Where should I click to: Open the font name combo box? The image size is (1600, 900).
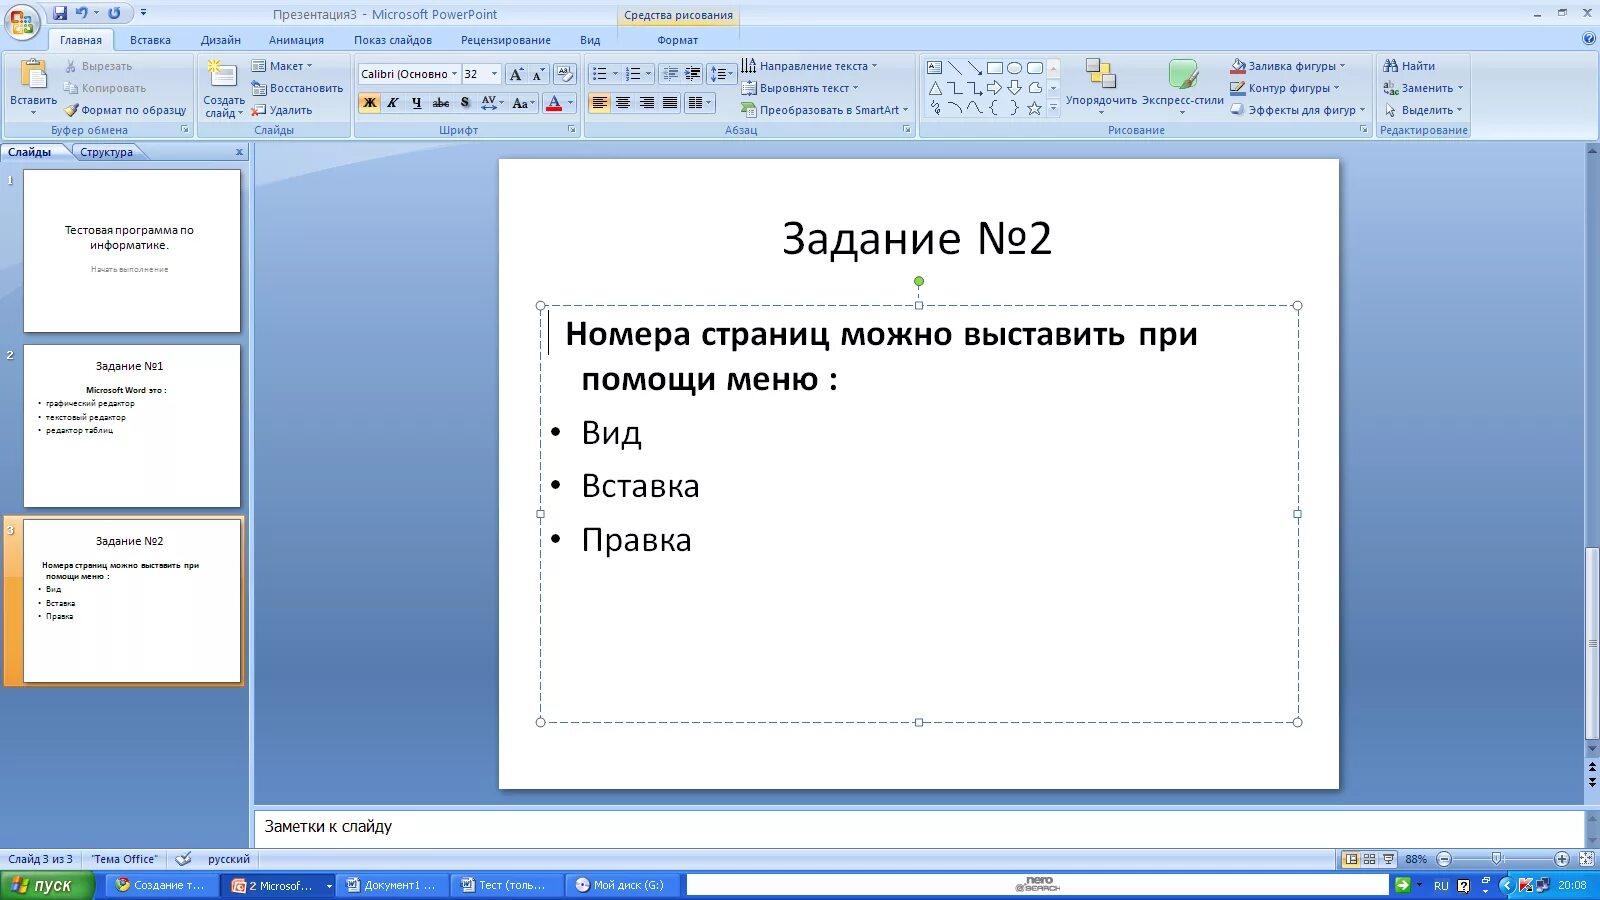click(408, 74)
